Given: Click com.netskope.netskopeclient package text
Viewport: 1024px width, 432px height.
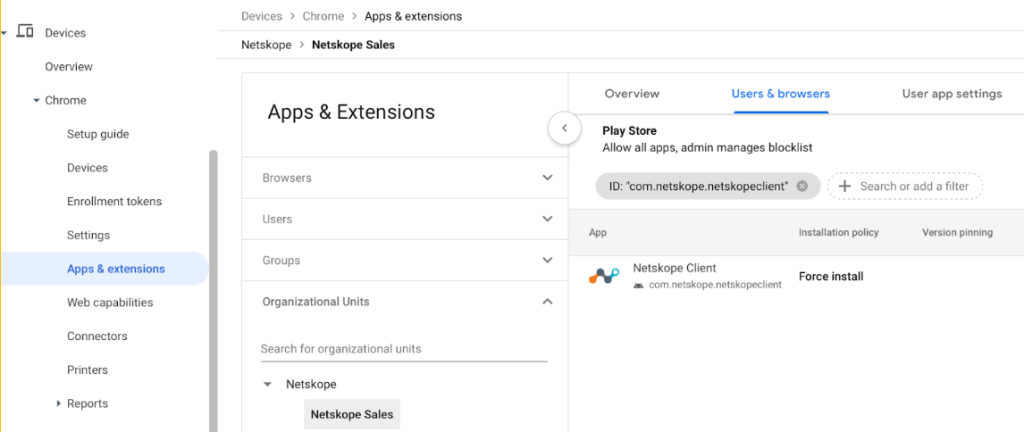Looking at the screenshot, I should click(x=715, y=285).
